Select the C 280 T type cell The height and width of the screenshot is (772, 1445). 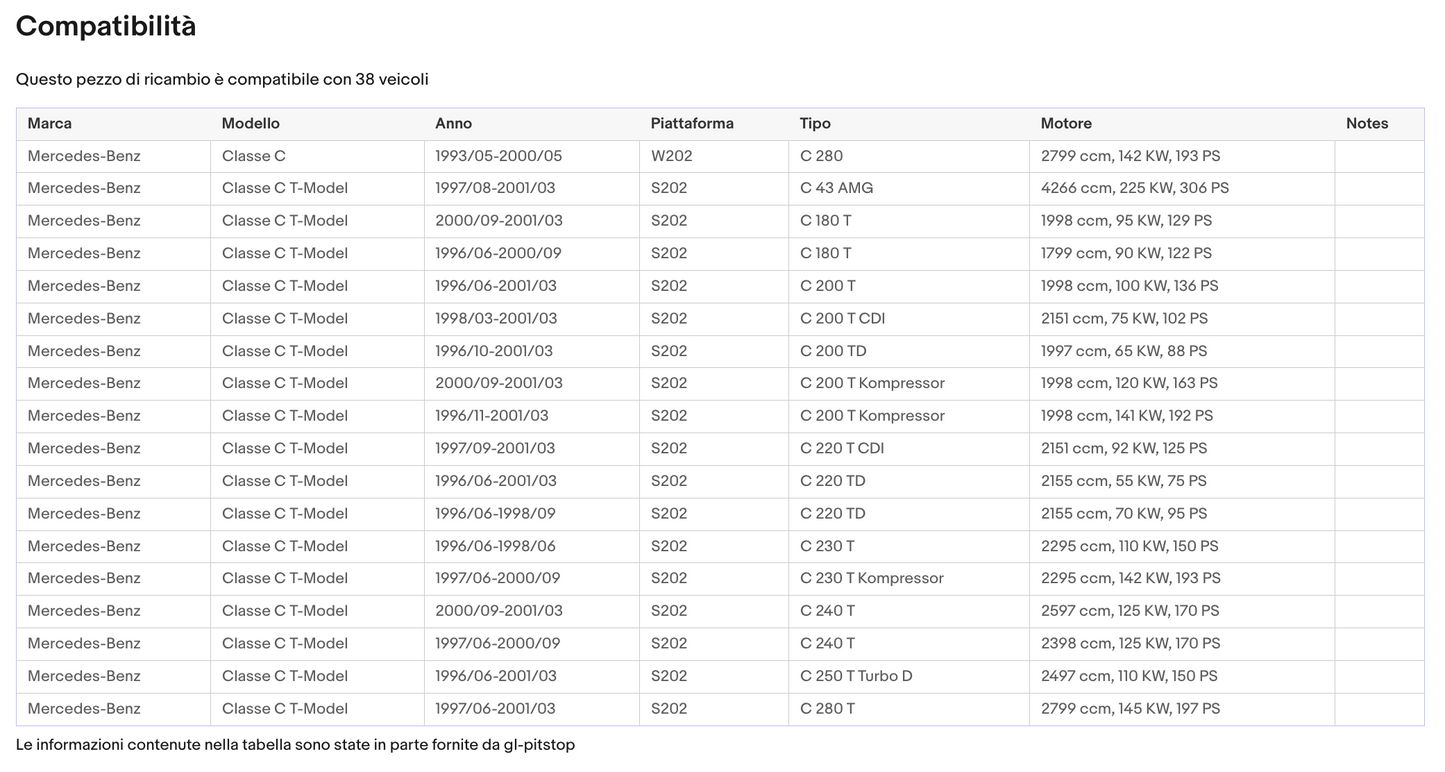[827, 709]
